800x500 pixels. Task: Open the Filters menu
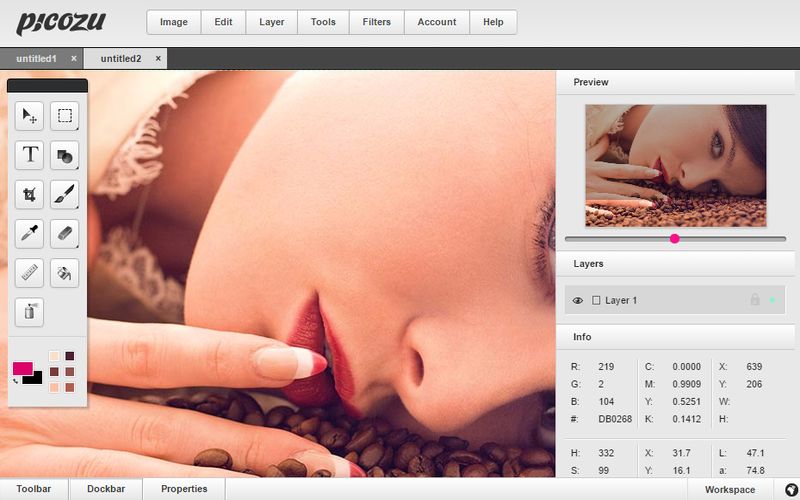click(x=377, y=22)
